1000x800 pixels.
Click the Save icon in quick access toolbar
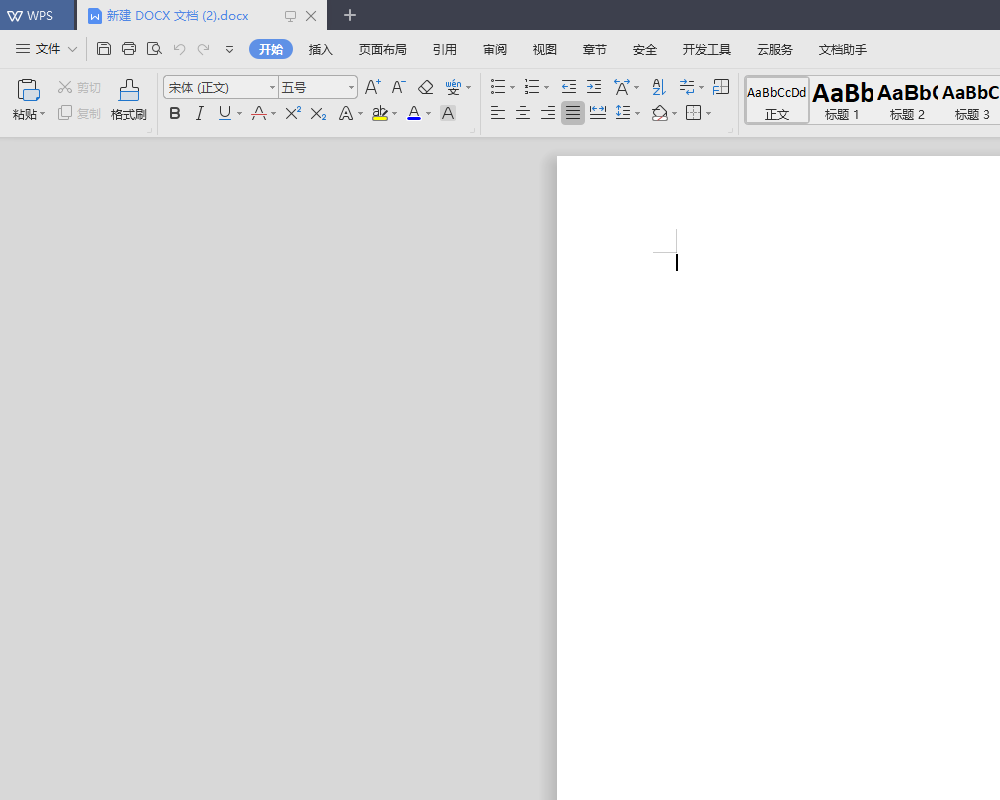click(x=104, y=49)
